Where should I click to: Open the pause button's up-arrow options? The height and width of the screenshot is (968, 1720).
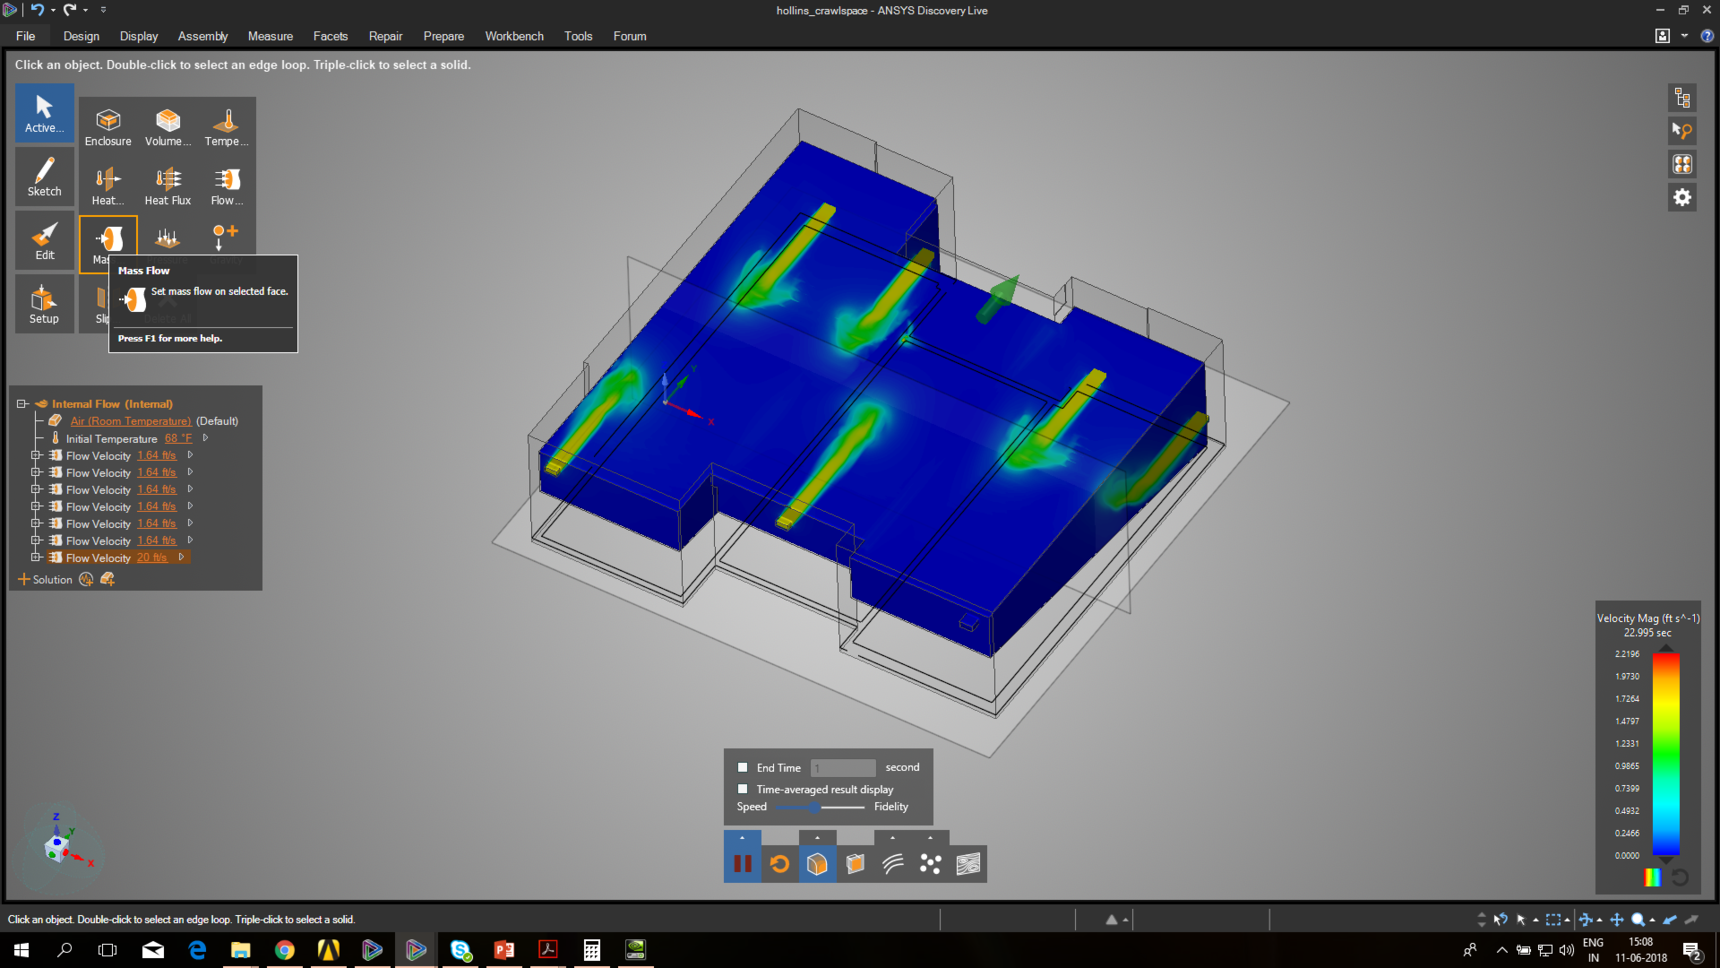[742, 838]
